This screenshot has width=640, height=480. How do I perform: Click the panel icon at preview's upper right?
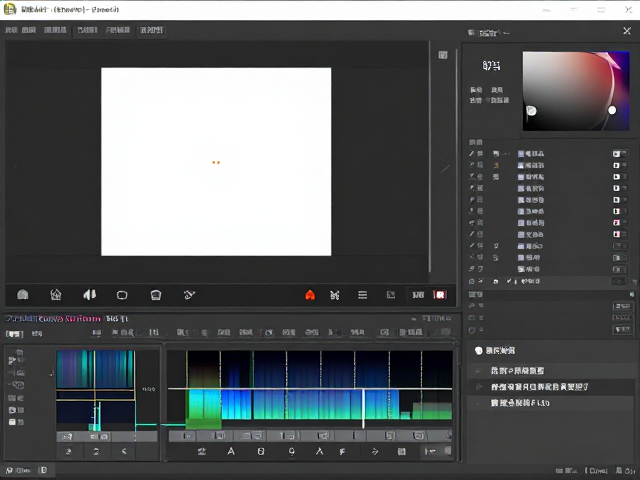[443, 55]
